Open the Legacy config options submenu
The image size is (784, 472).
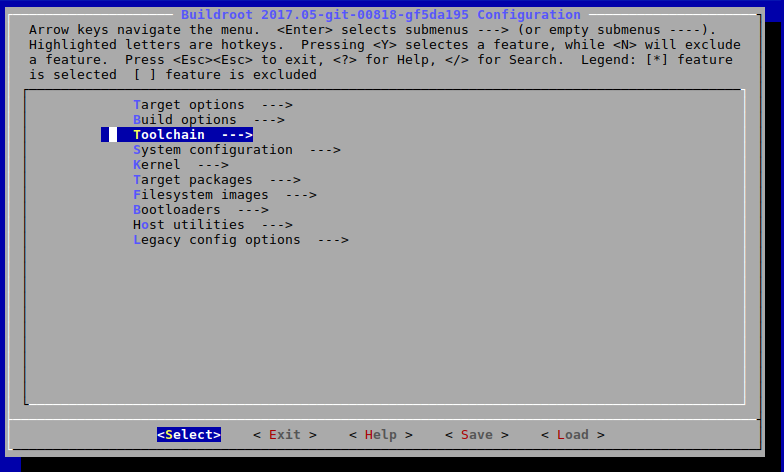(241, 240)
